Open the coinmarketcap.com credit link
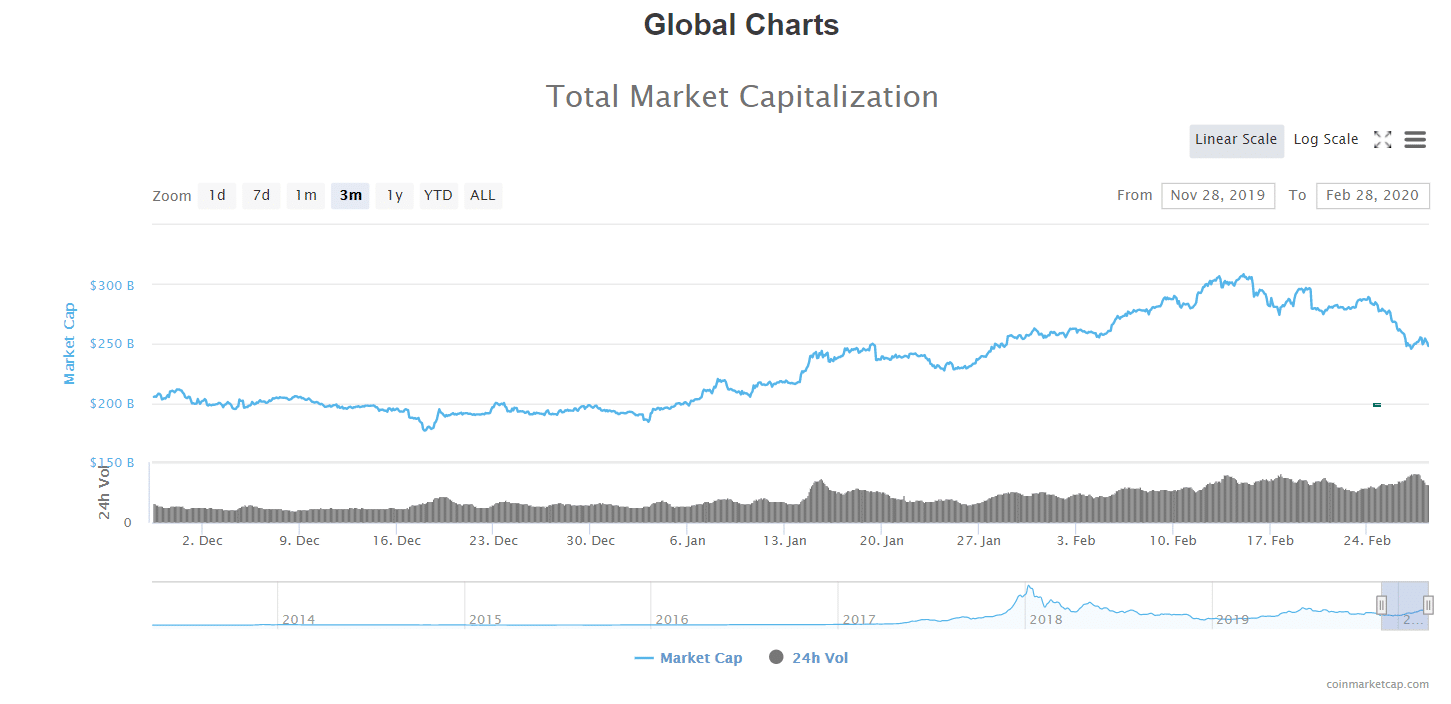Viewport: 1451px width, 704px height. tap(1377, 685)
